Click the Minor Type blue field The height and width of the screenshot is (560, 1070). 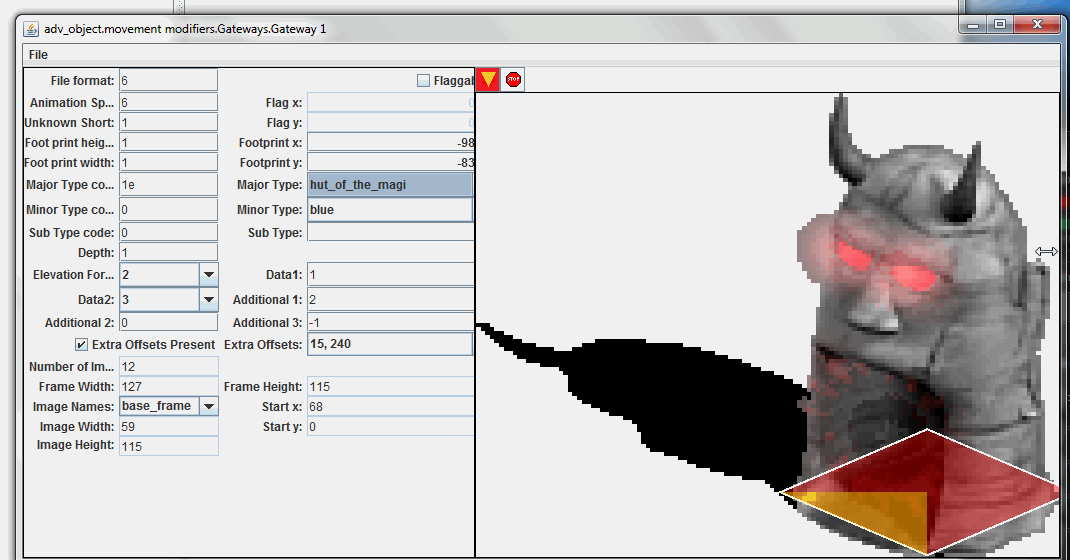click(x=390, y=209)
